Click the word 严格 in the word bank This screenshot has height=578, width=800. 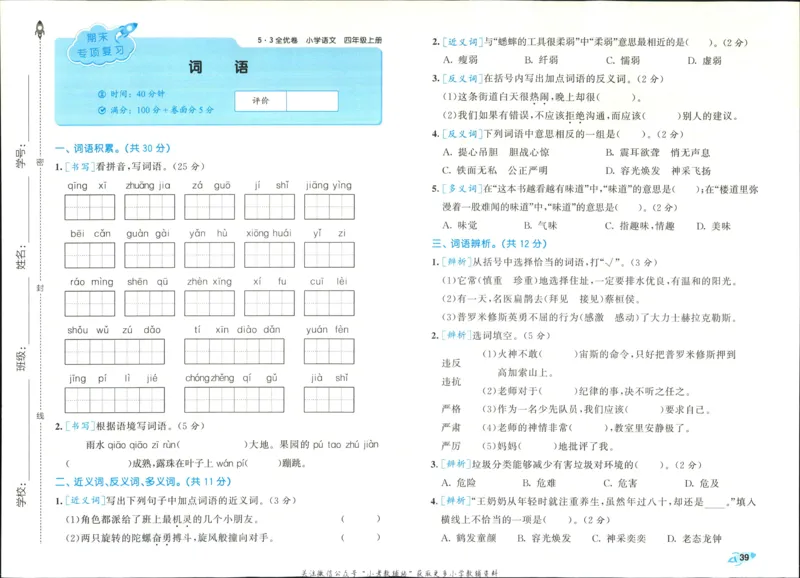[451, 409]
